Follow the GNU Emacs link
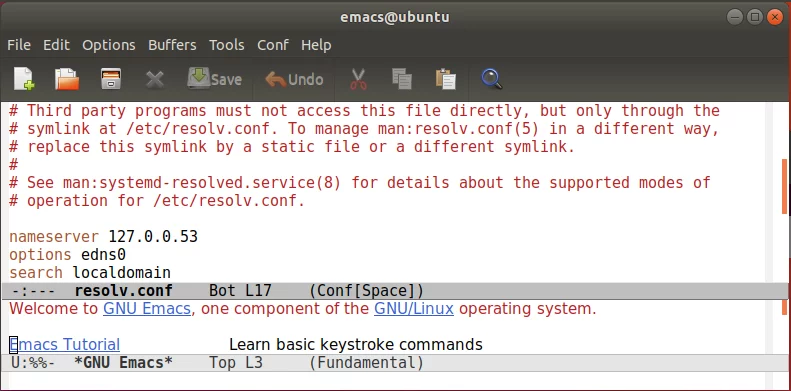 147,309
